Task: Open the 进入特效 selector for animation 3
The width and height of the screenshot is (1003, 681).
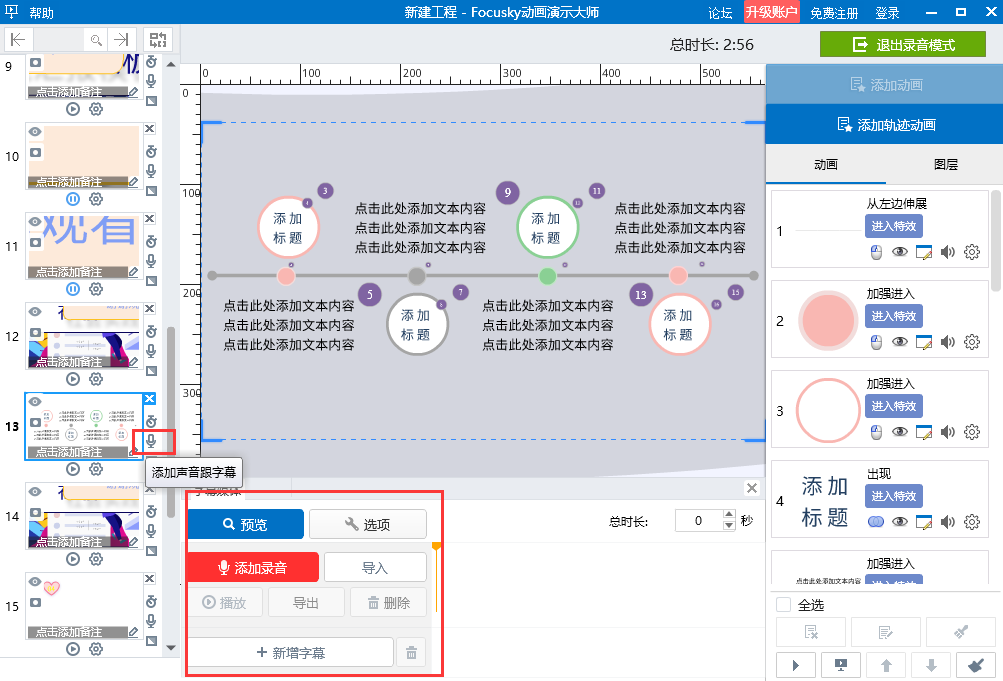Action: (894, 406)
